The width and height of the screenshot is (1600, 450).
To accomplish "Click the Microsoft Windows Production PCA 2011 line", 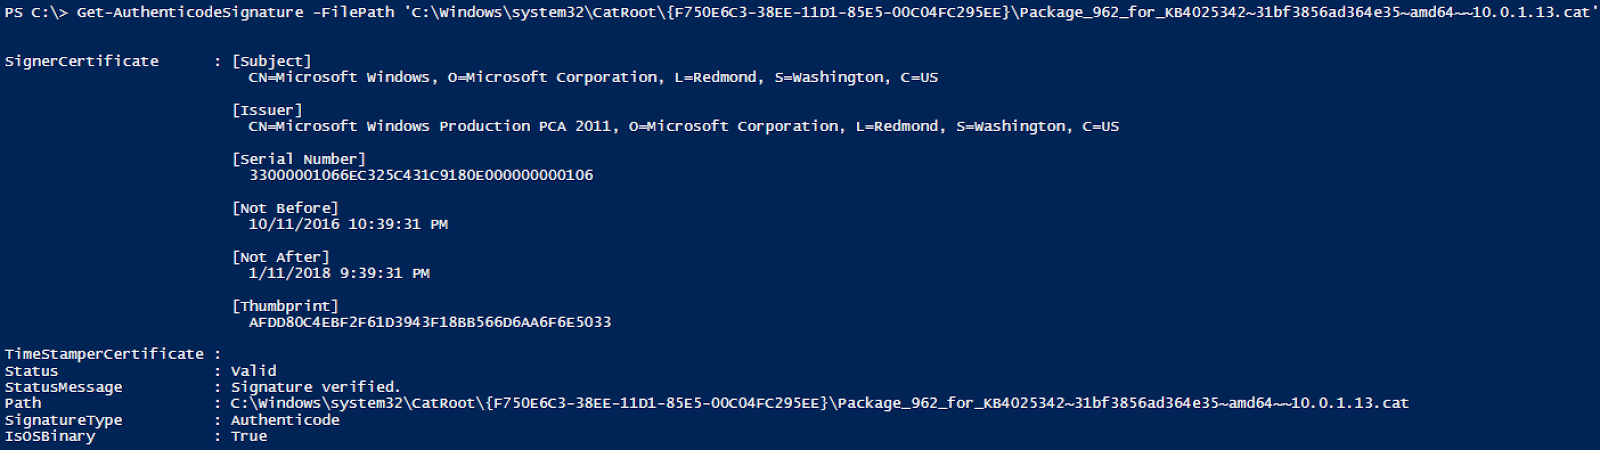I will coord(683,126).
